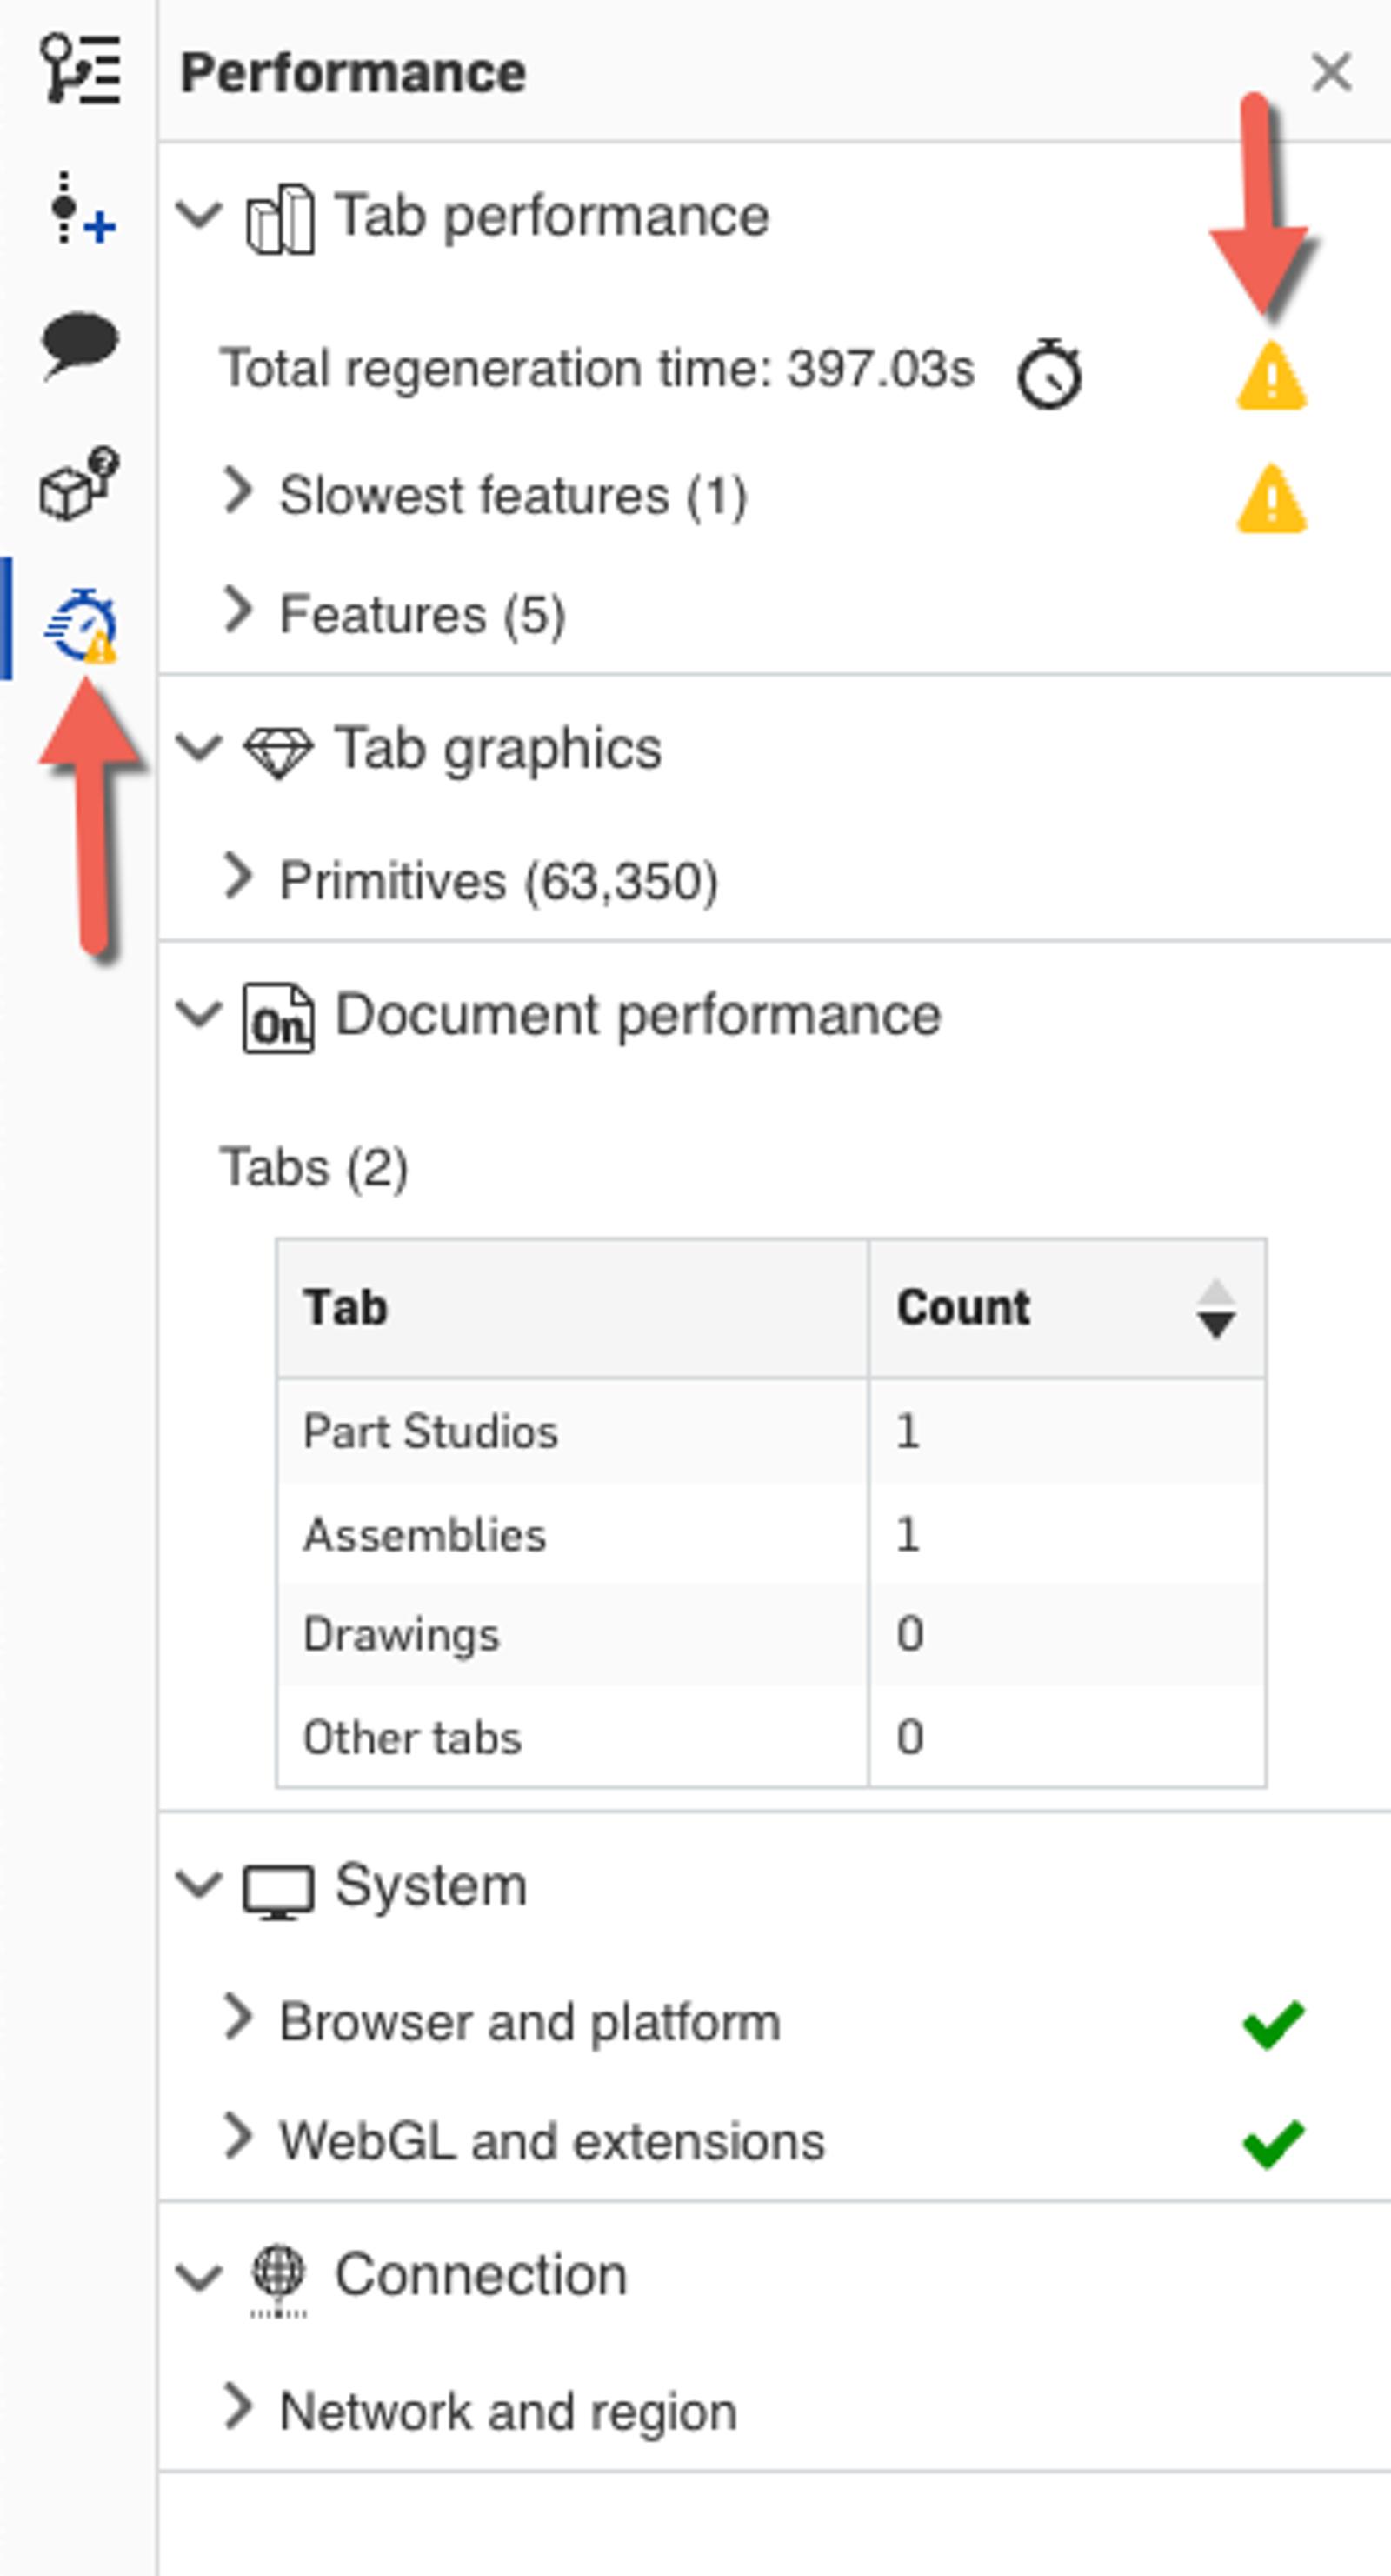The width and height of the screenshot is (1391, 2576).
Task: Collapse the Tab performance section
Action: [199, 215]
